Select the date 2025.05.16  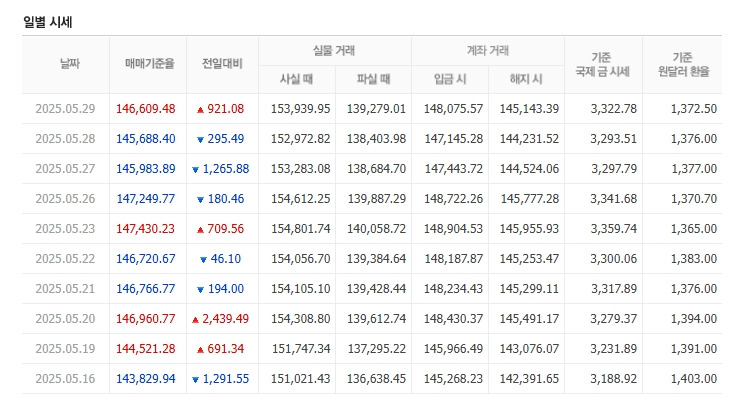[x=65, y=379]
